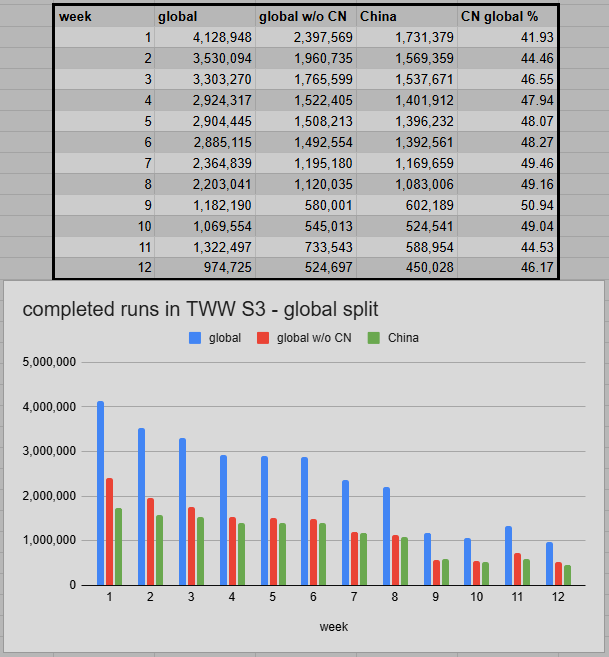This screenshot has height=657, width=609.
Task: Click the blue global legend swatch
Action: (195, 338)
